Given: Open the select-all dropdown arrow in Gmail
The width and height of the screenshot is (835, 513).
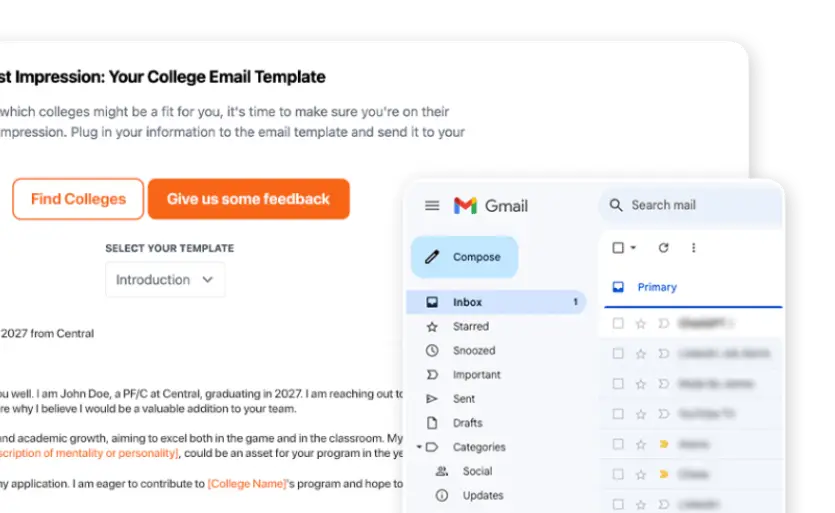Looking at the screenshot, I should [633, 248].
